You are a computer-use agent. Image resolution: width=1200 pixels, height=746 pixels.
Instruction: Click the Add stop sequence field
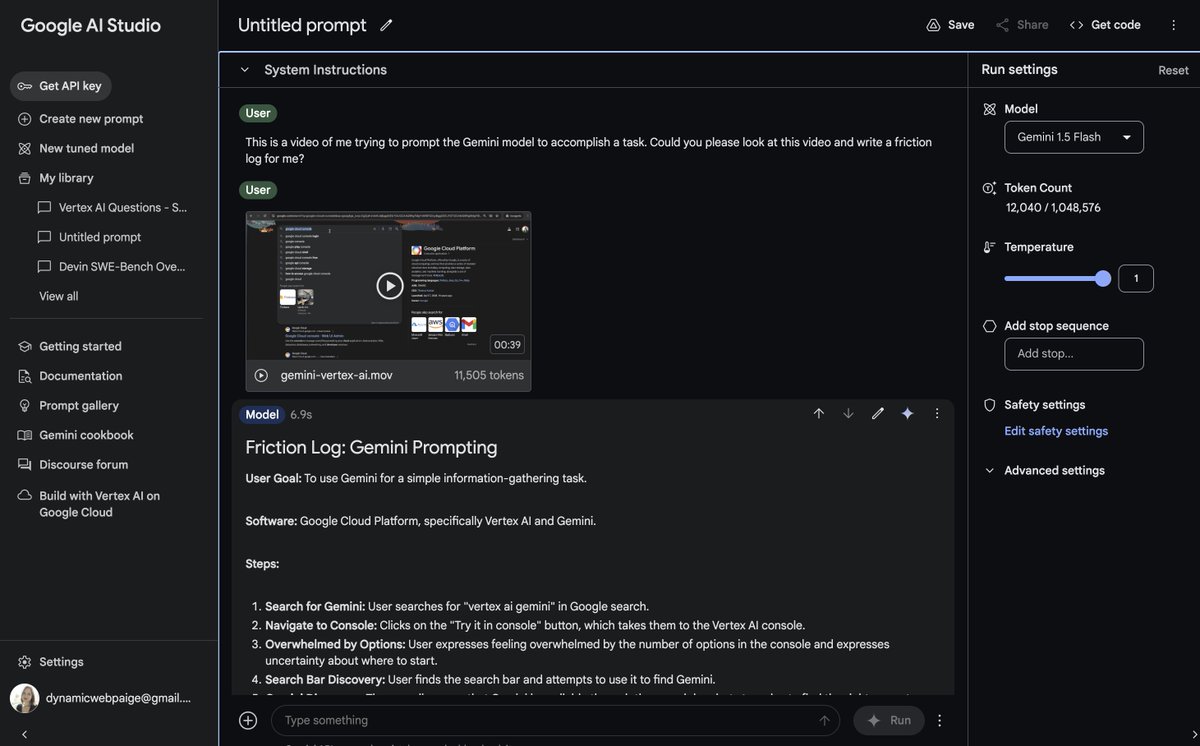coord(1074,354)
